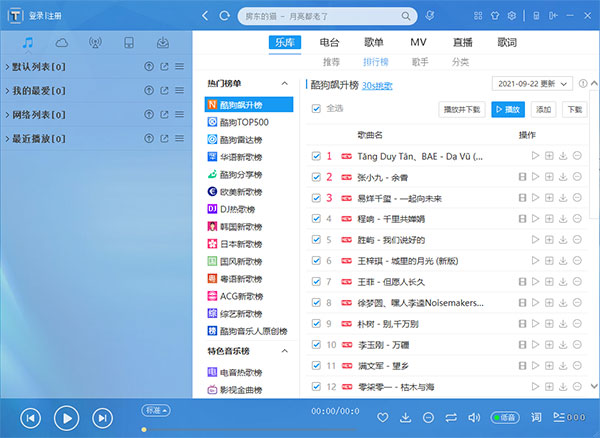Expand the 默认列表 playlist
The height and width of the screenshot is (438, 600).
pyautogui.click(x=7, y=67)
